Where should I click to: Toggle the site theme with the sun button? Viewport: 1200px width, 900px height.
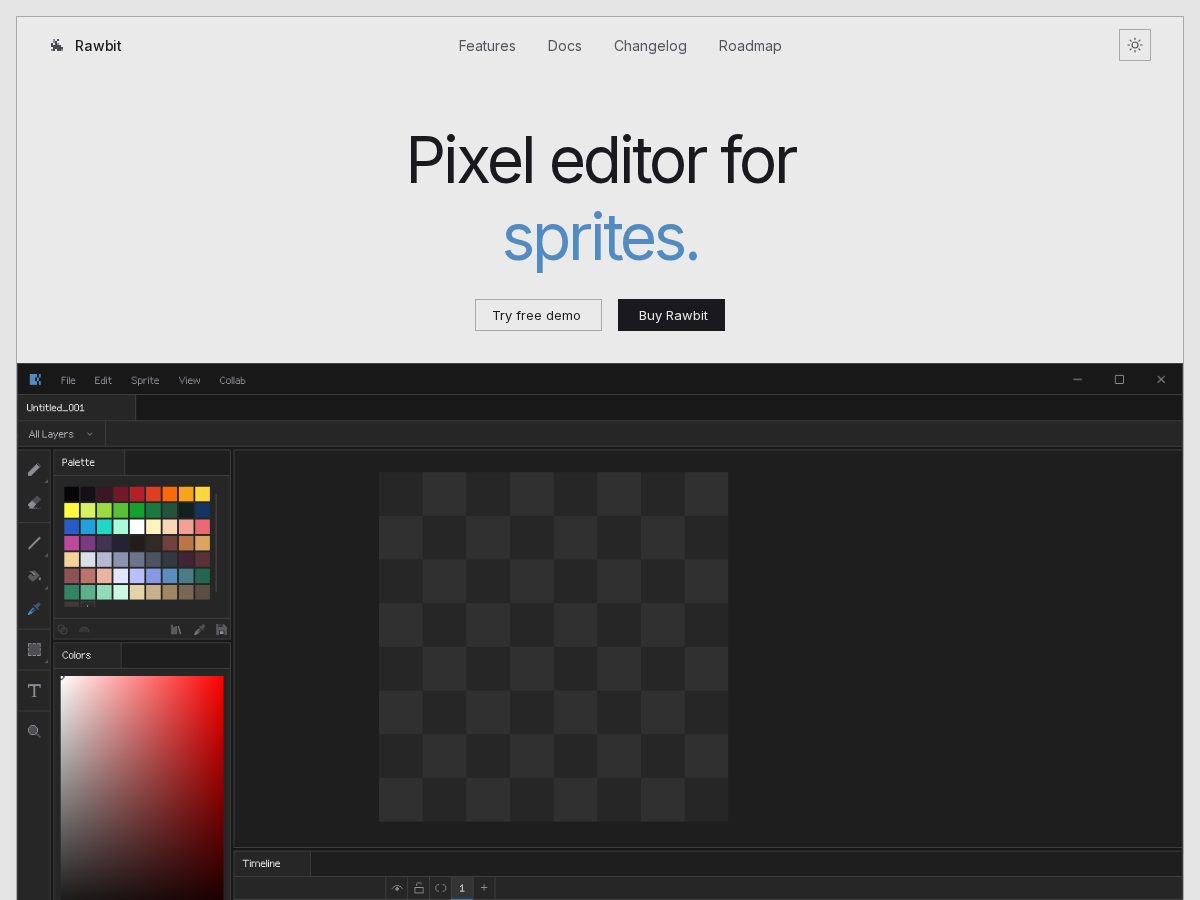1135,45
